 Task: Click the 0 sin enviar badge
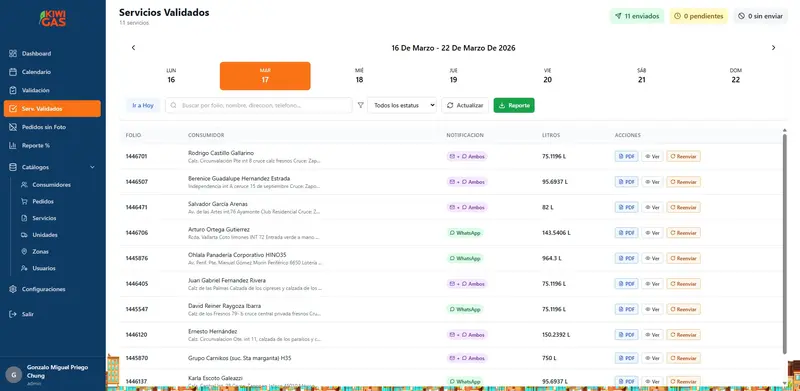coord(761,16)
